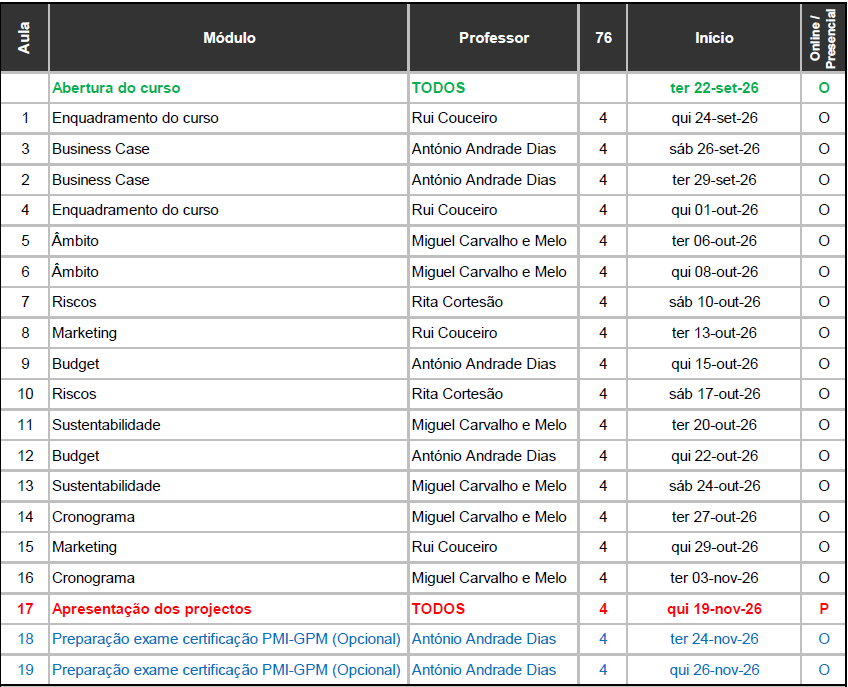Click the date cell qui 26-nov-26
The height and width of the screenshot is (687, 848).
714,670
